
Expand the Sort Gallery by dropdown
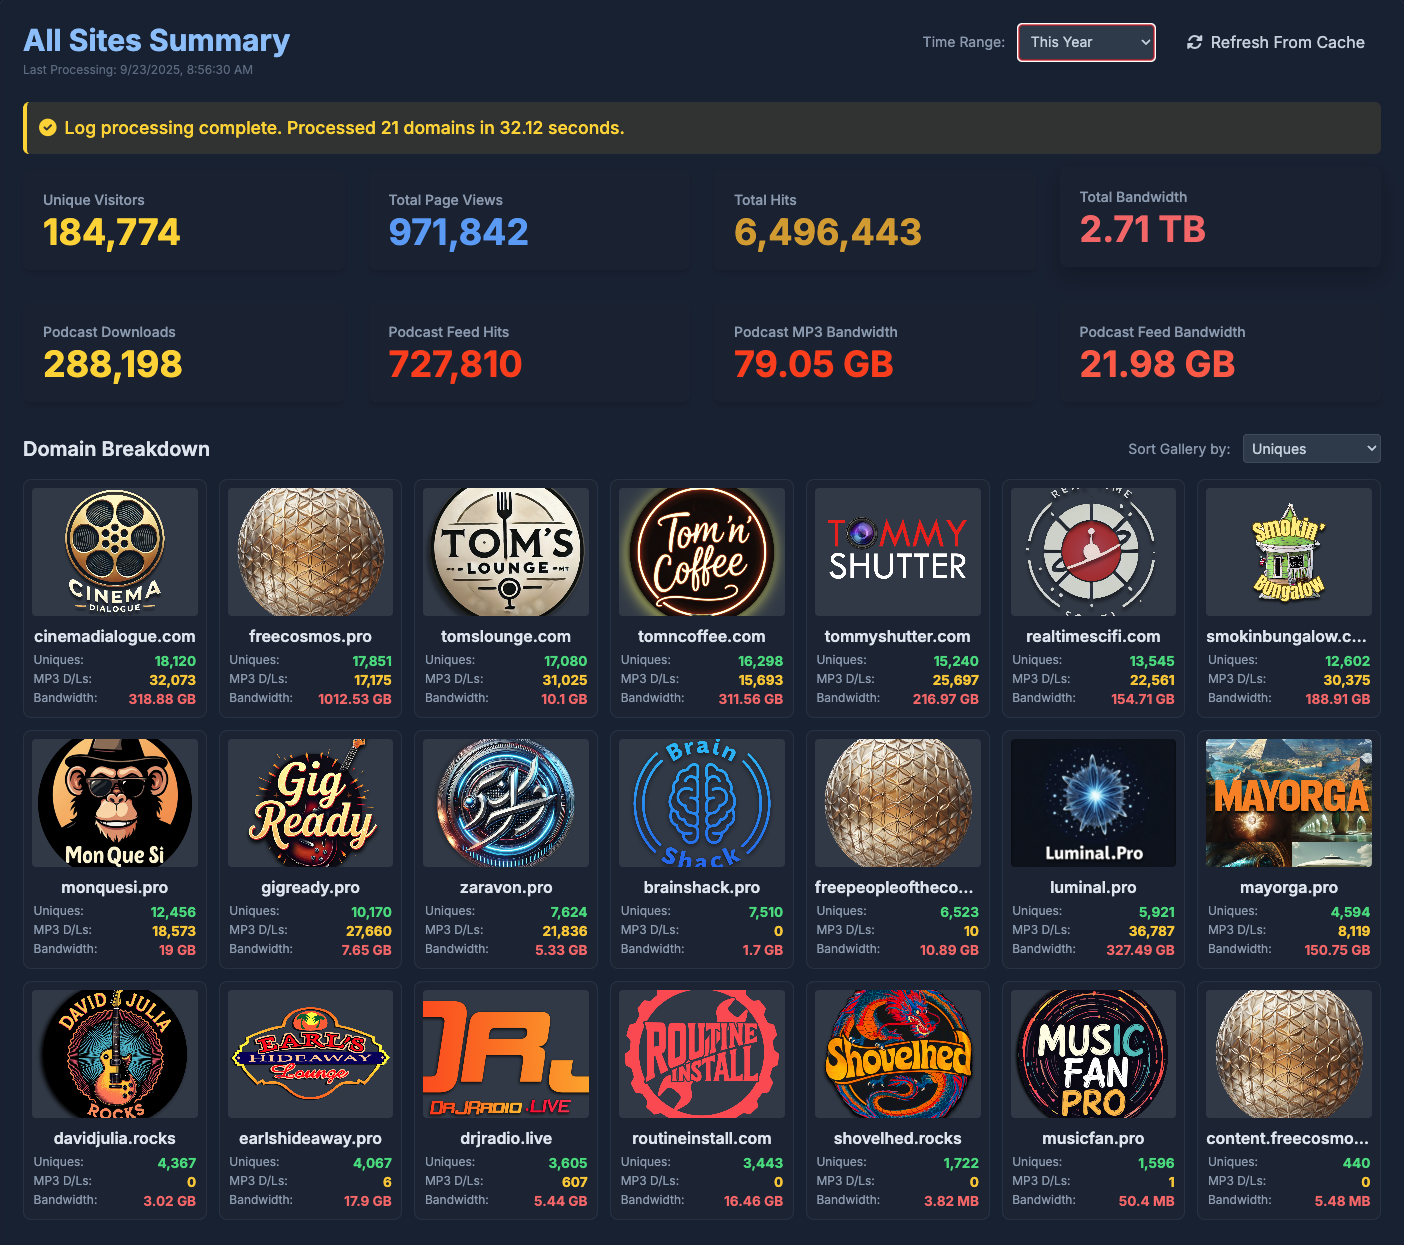point(1311,449)
